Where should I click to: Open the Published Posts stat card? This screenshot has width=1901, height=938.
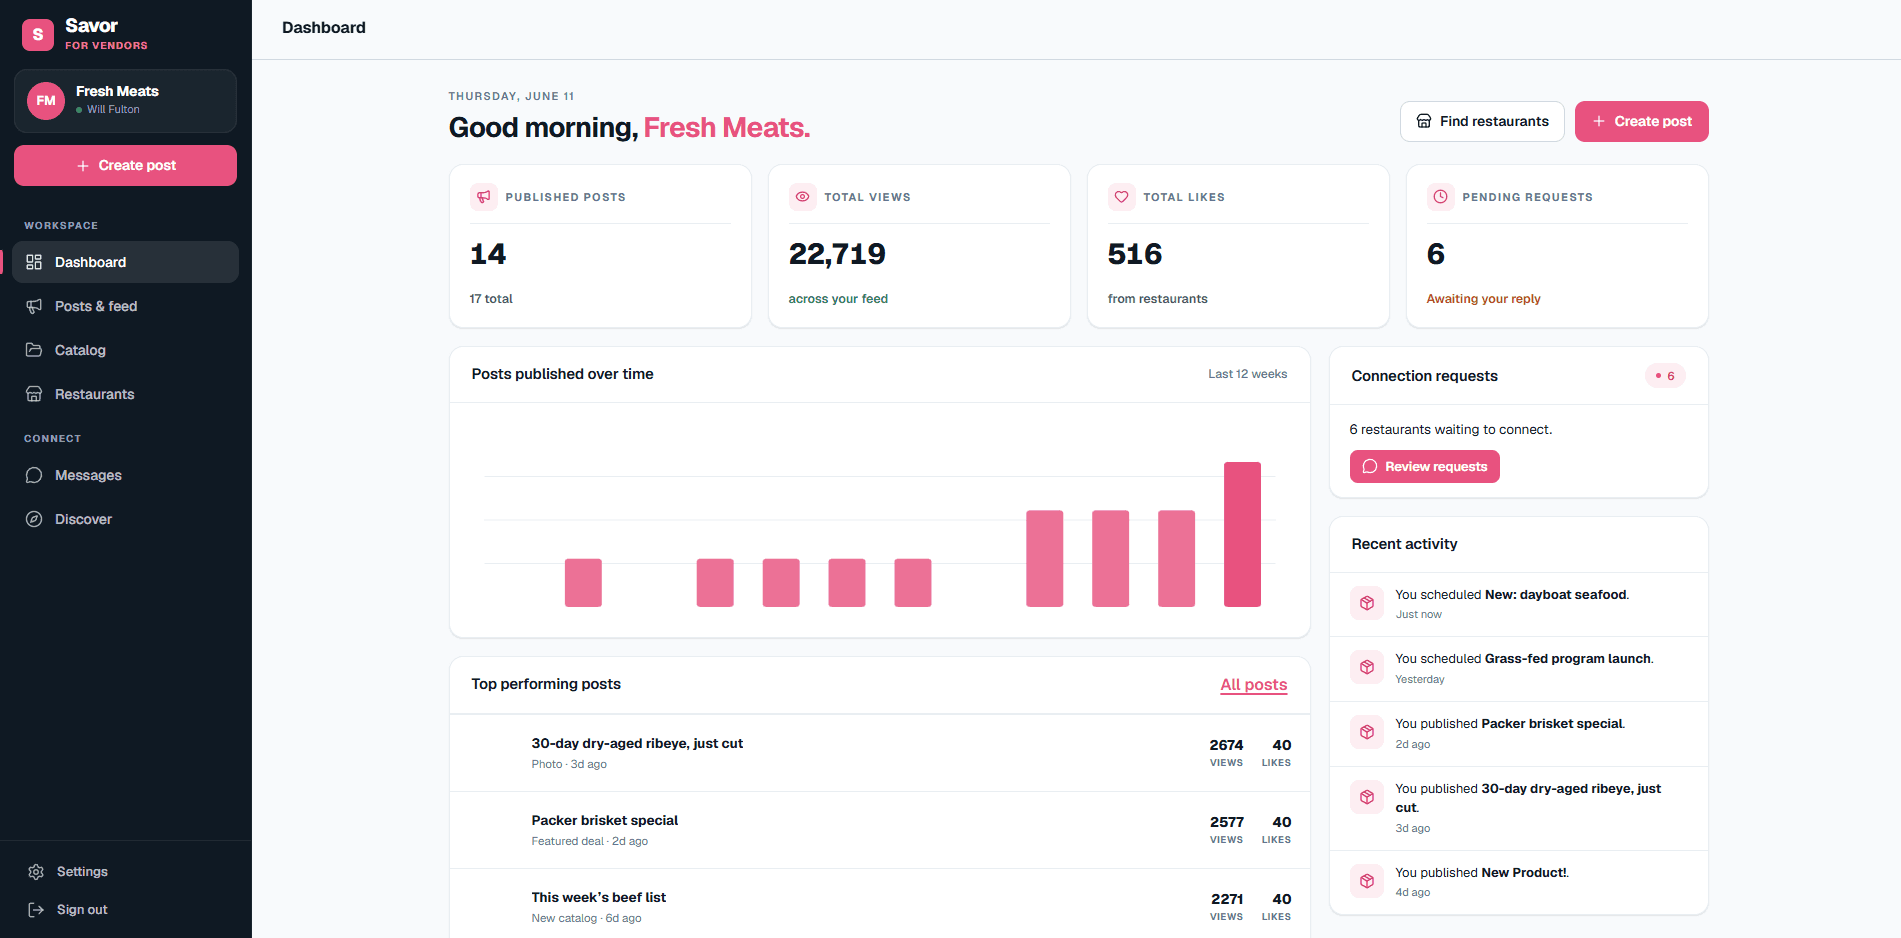point(600,246)
